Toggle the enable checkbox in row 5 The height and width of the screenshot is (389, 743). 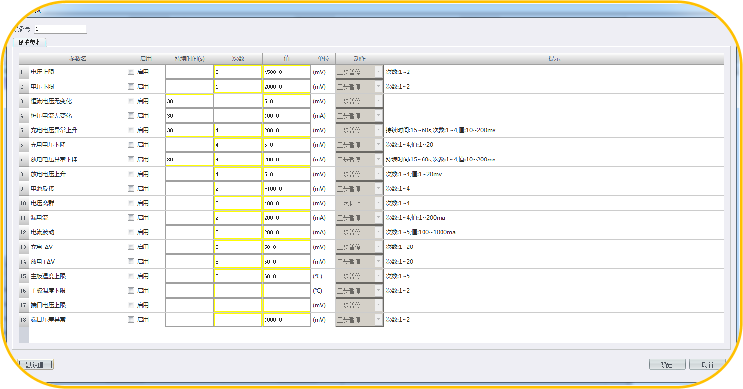tap(131, 130)
